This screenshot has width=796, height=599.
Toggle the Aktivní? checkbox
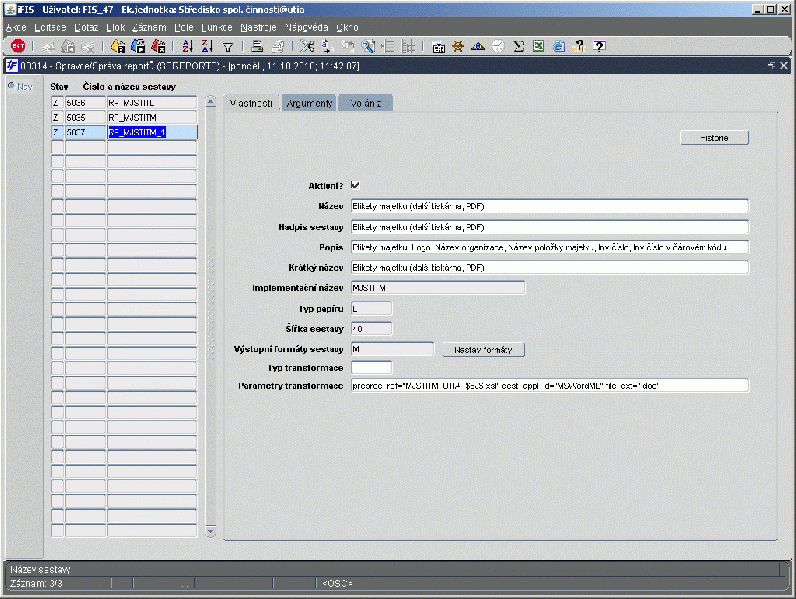(355, 185)
